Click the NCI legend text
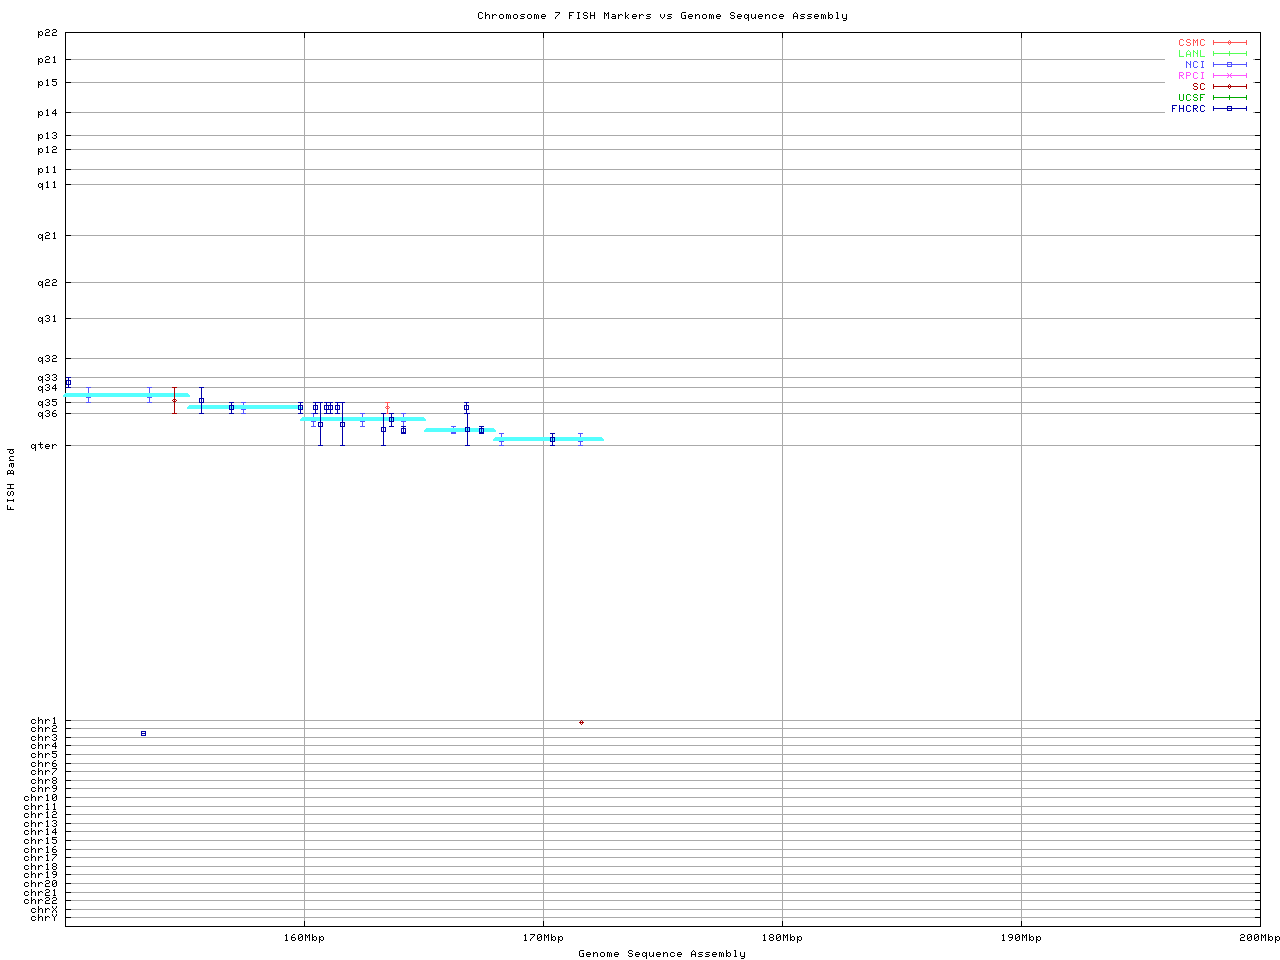 tap(1195, 64)
